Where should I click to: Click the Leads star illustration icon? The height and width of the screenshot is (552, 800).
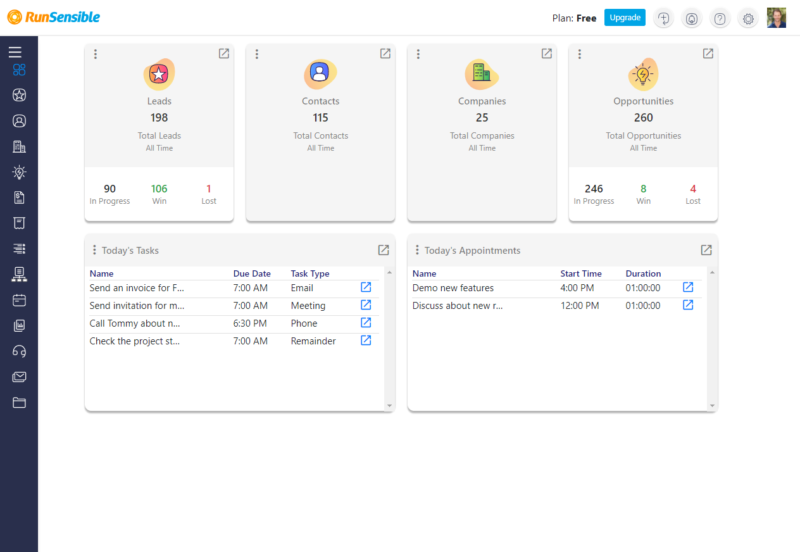(x=159, y=74)
